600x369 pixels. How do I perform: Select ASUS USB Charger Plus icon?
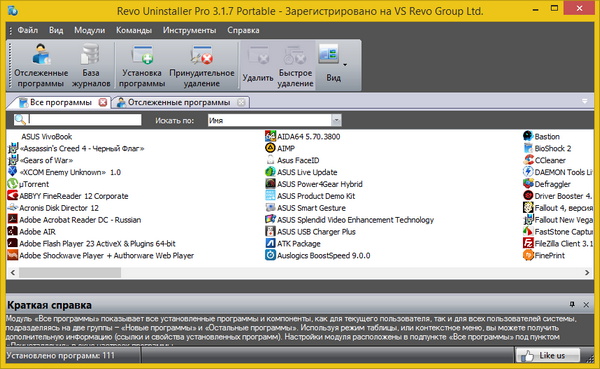click(x=271, y=232)
